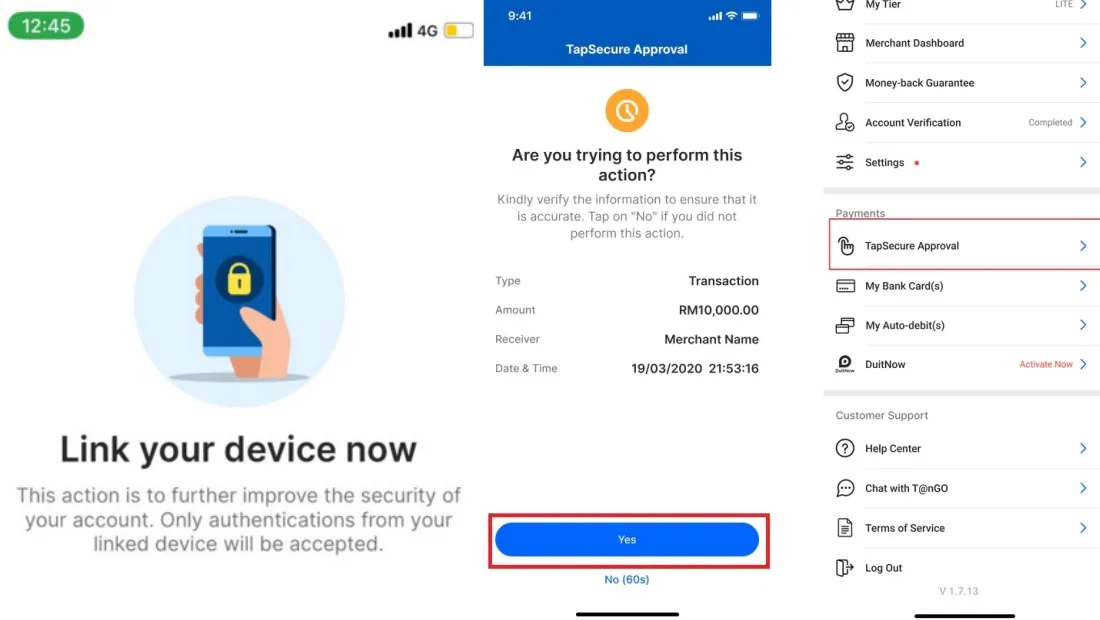Image resolution: width=1100 pixels, height=620 pixels.
Task: Select the Account Verification person icon
Action: coord(845,122)
